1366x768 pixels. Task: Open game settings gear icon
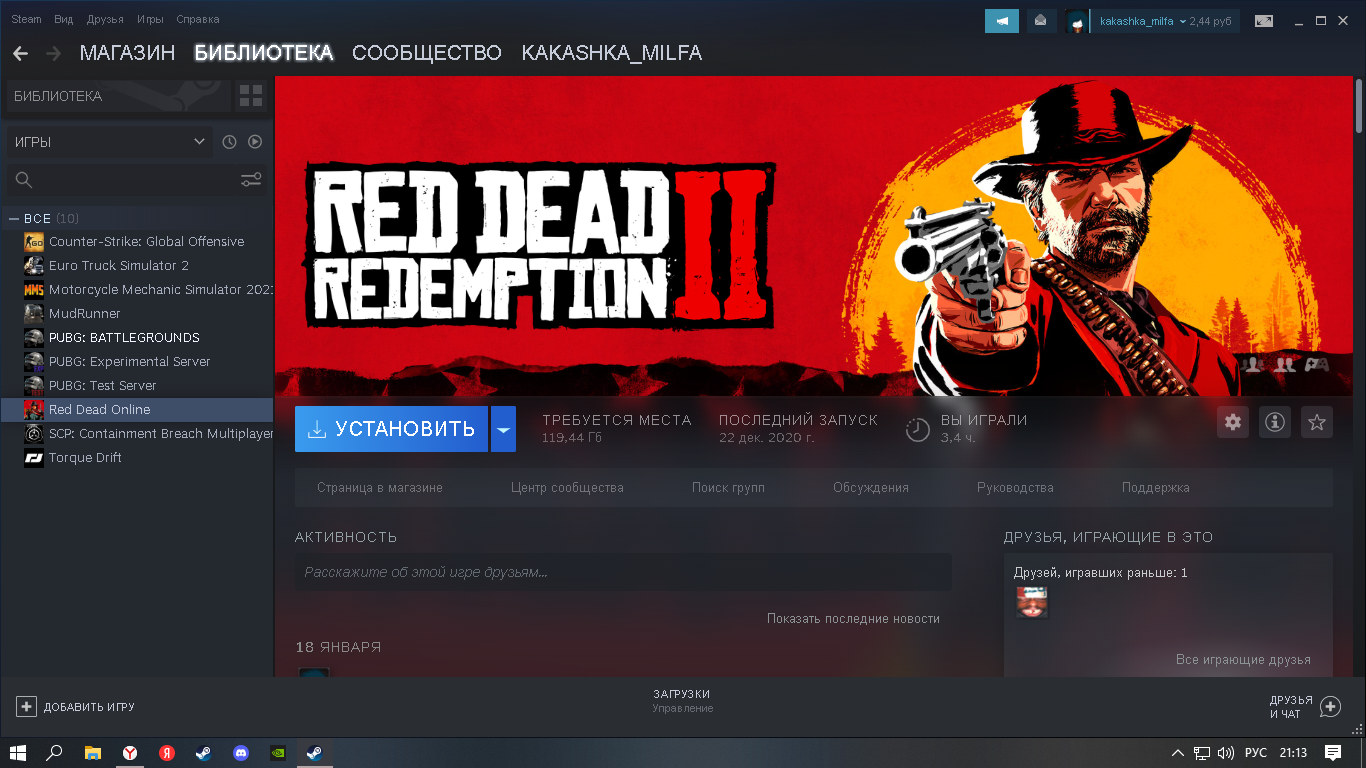(x=1233, y=422)
